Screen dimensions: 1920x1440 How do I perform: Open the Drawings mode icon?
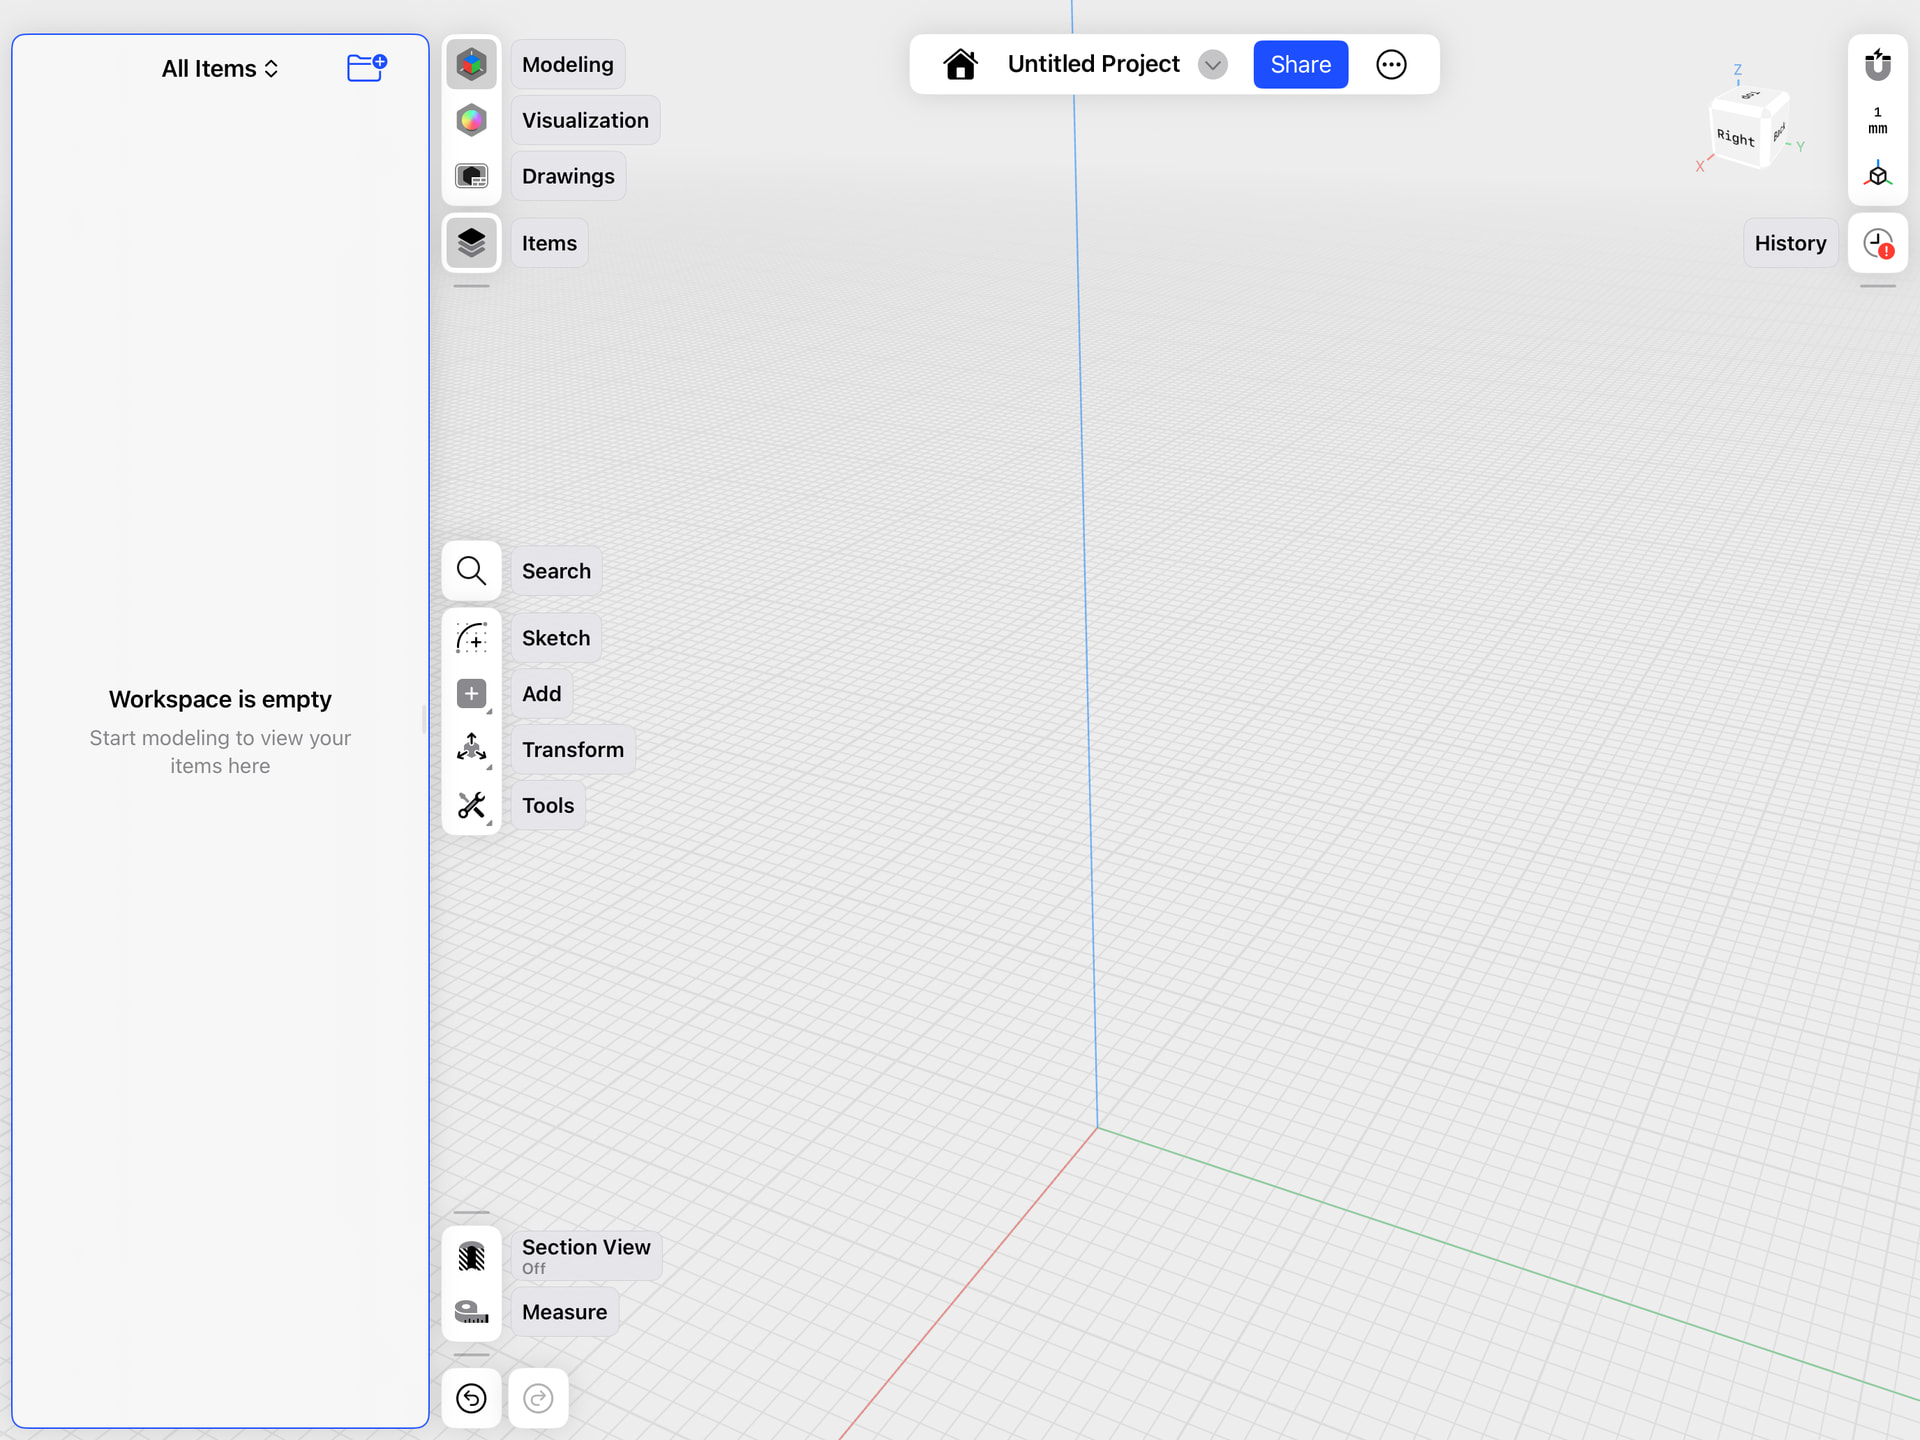click(x=471, y=176)
